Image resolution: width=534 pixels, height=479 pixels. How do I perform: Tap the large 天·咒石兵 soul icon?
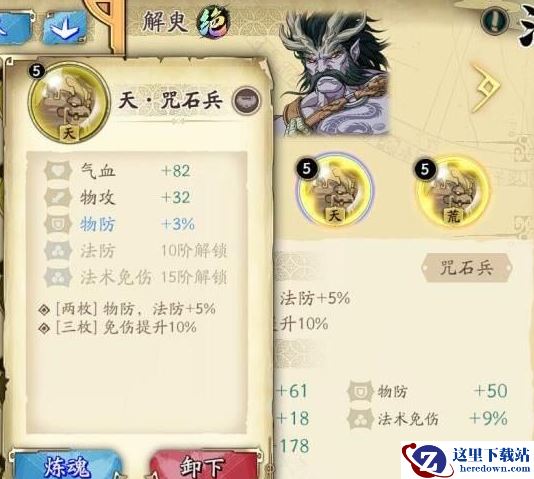tap(69, 103)
